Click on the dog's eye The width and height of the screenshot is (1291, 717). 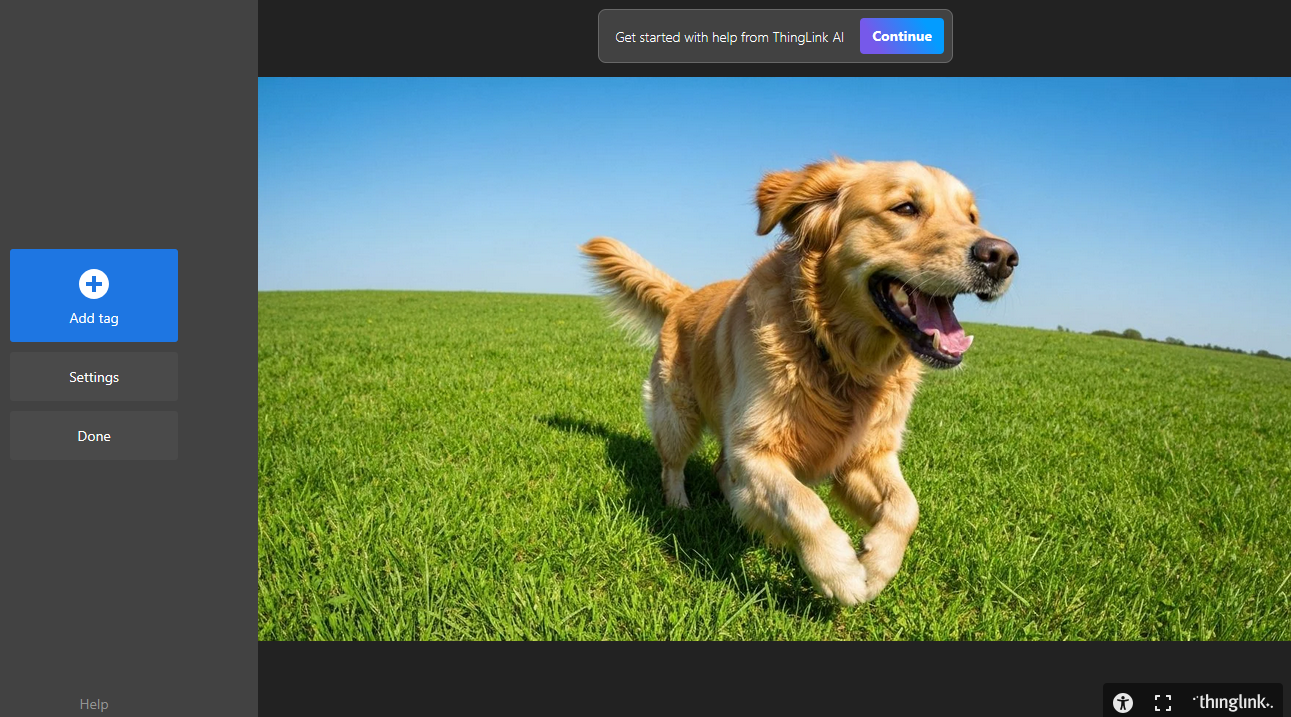point(906,209)
